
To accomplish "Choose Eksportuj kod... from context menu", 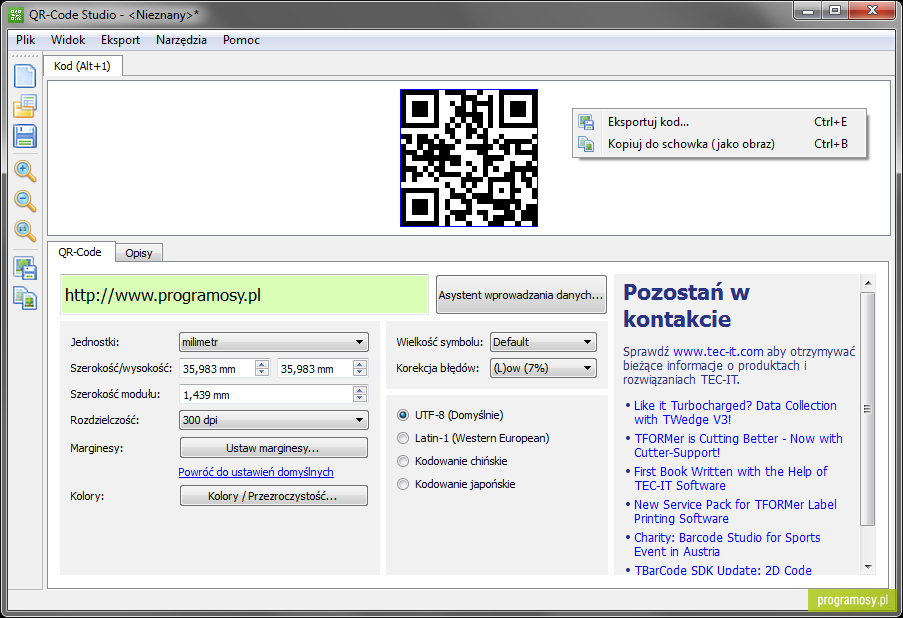I will (x=719, y=122).
